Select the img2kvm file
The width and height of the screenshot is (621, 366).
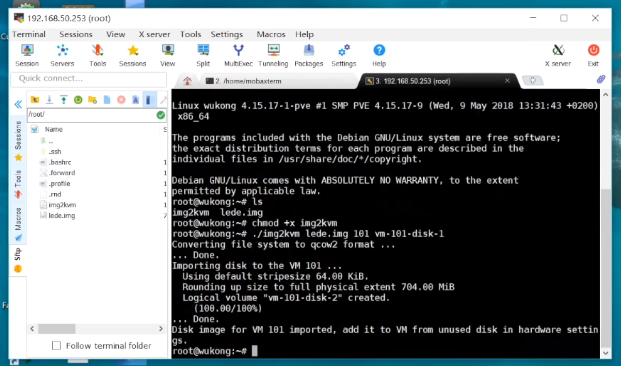coord(62,205)
